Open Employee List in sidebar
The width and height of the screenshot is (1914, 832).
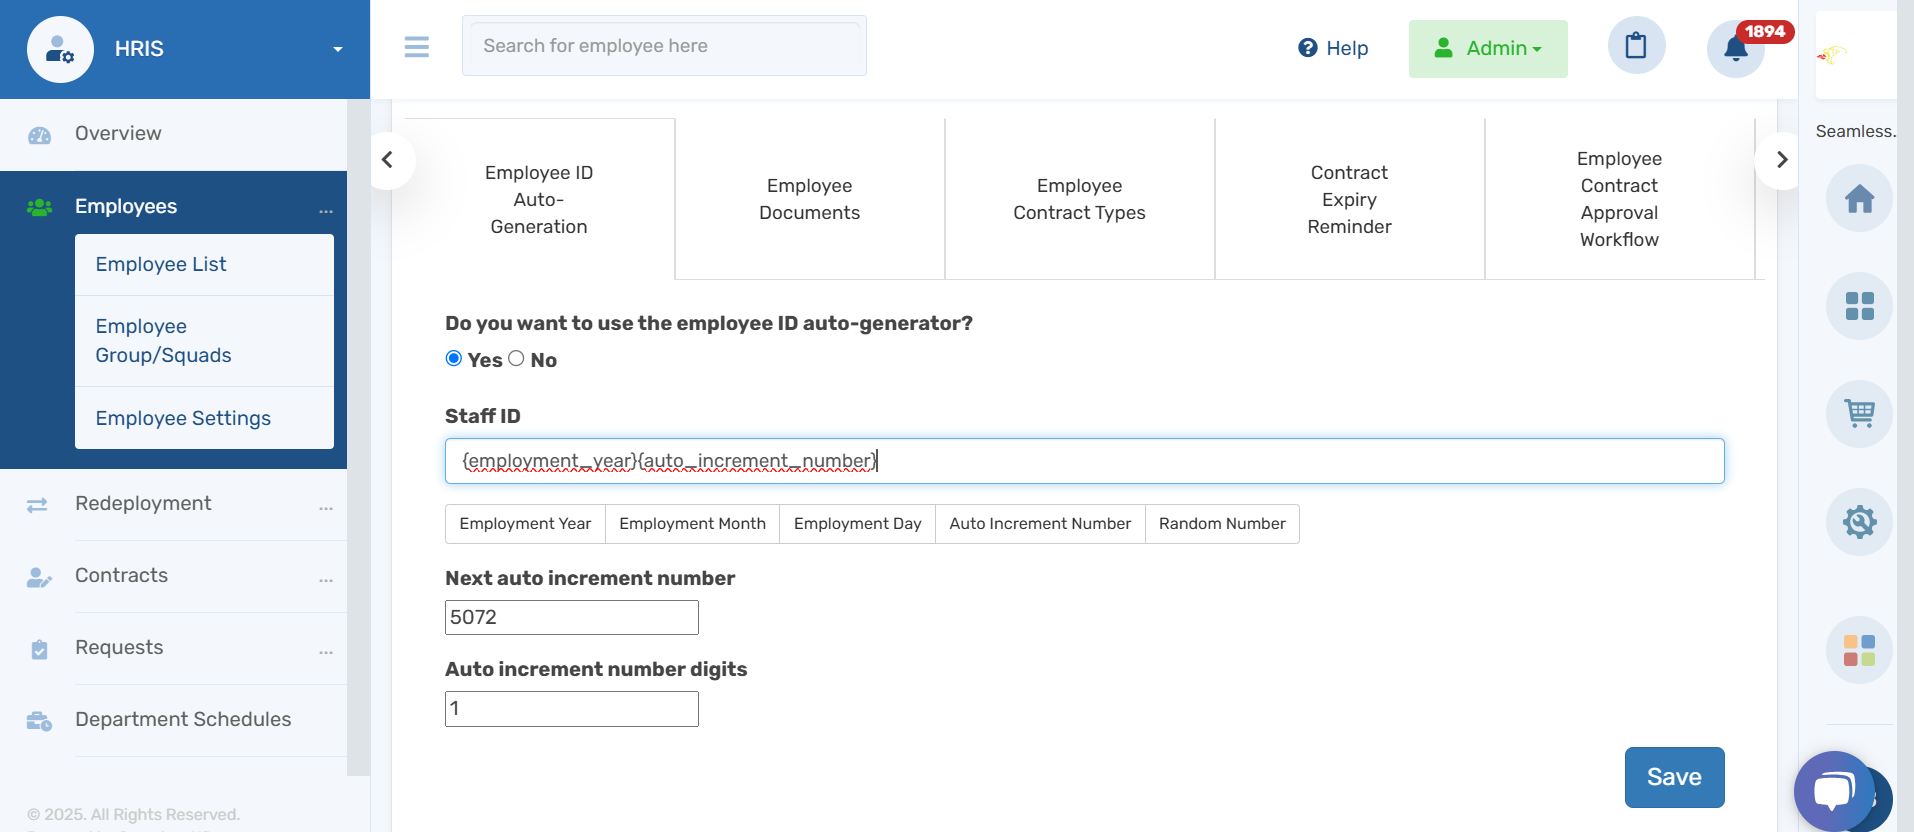tap(161, 264)
